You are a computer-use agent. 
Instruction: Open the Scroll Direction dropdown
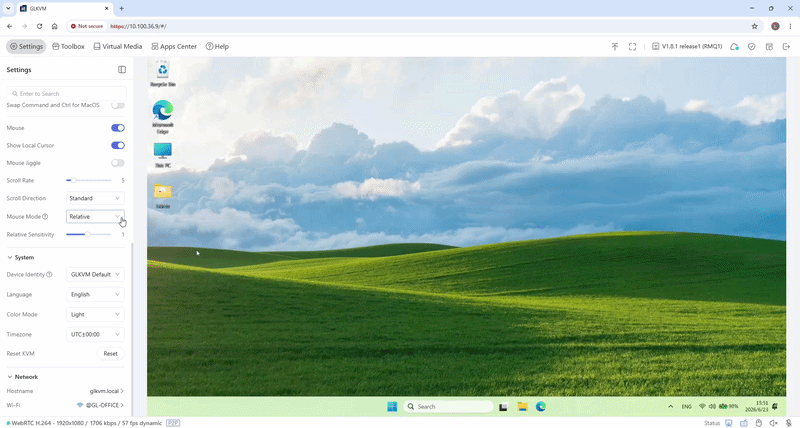click(x=95, y=198)
